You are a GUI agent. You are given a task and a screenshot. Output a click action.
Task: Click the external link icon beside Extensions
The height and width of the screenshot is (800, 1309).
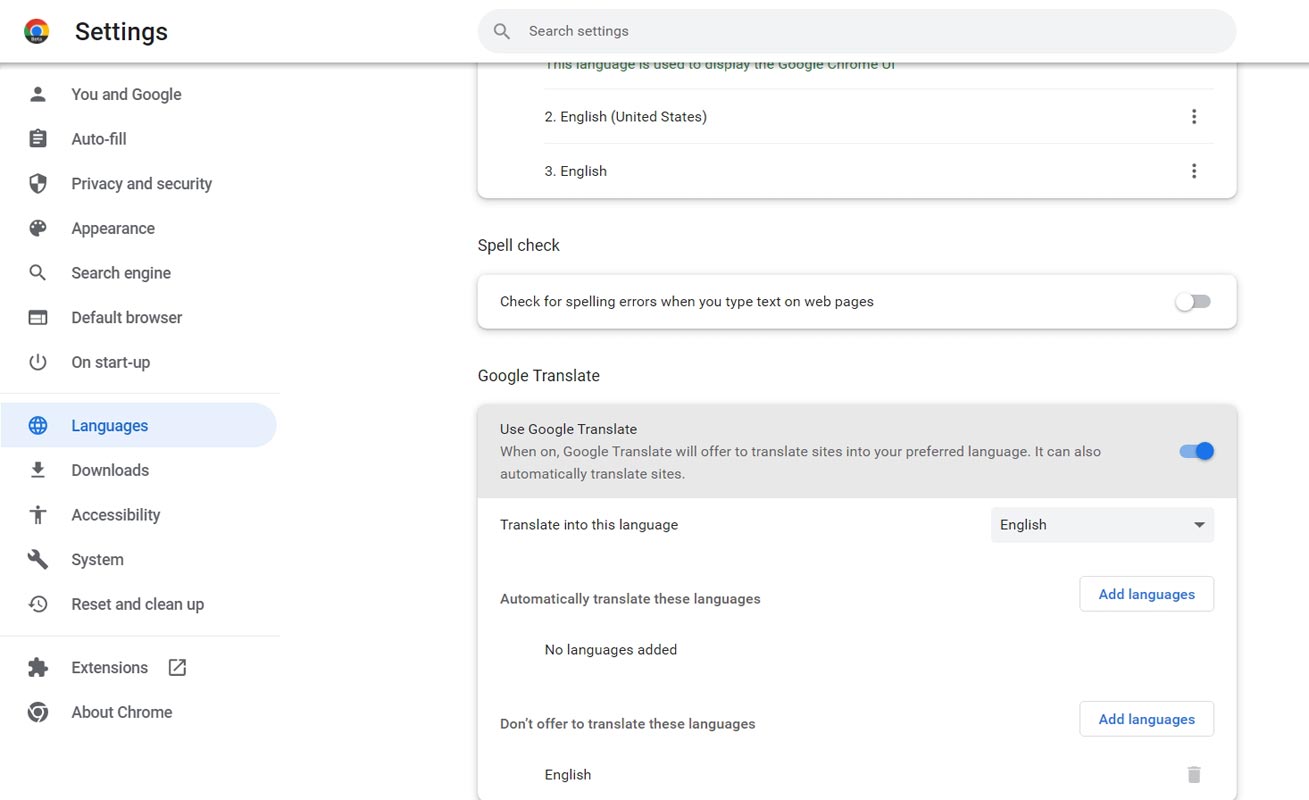click(x=177, y=667)
